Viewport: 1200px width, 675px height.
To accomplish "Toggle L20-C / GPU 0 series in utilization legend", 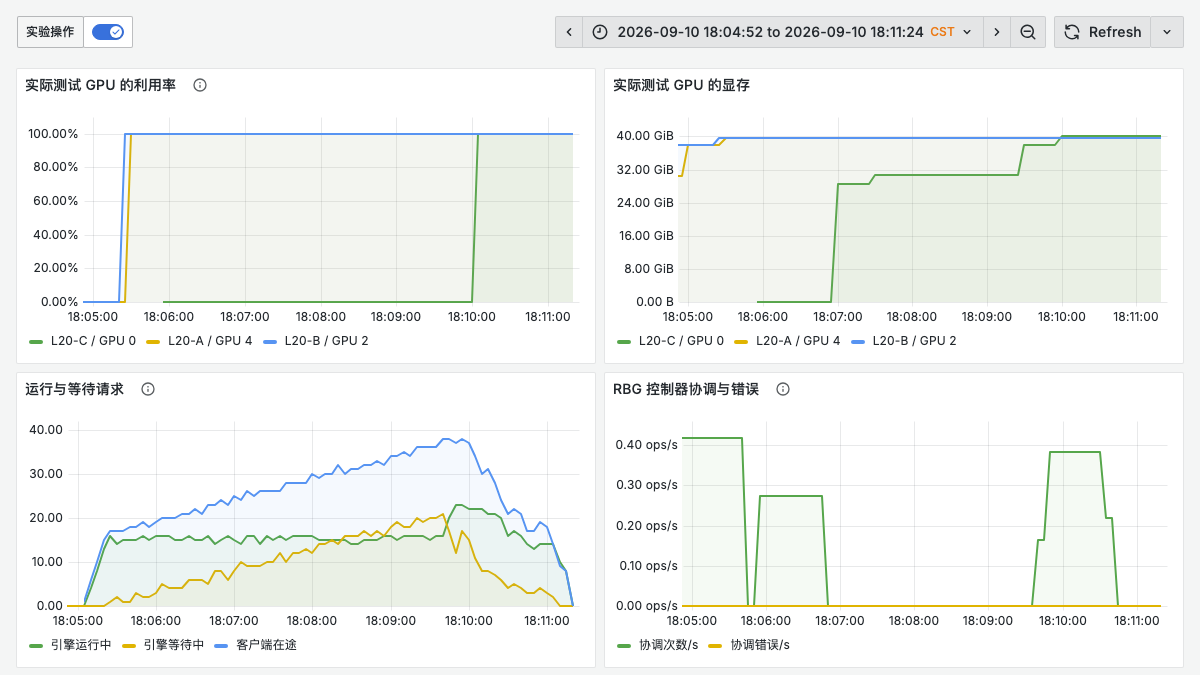I will (x=93, y=341).
